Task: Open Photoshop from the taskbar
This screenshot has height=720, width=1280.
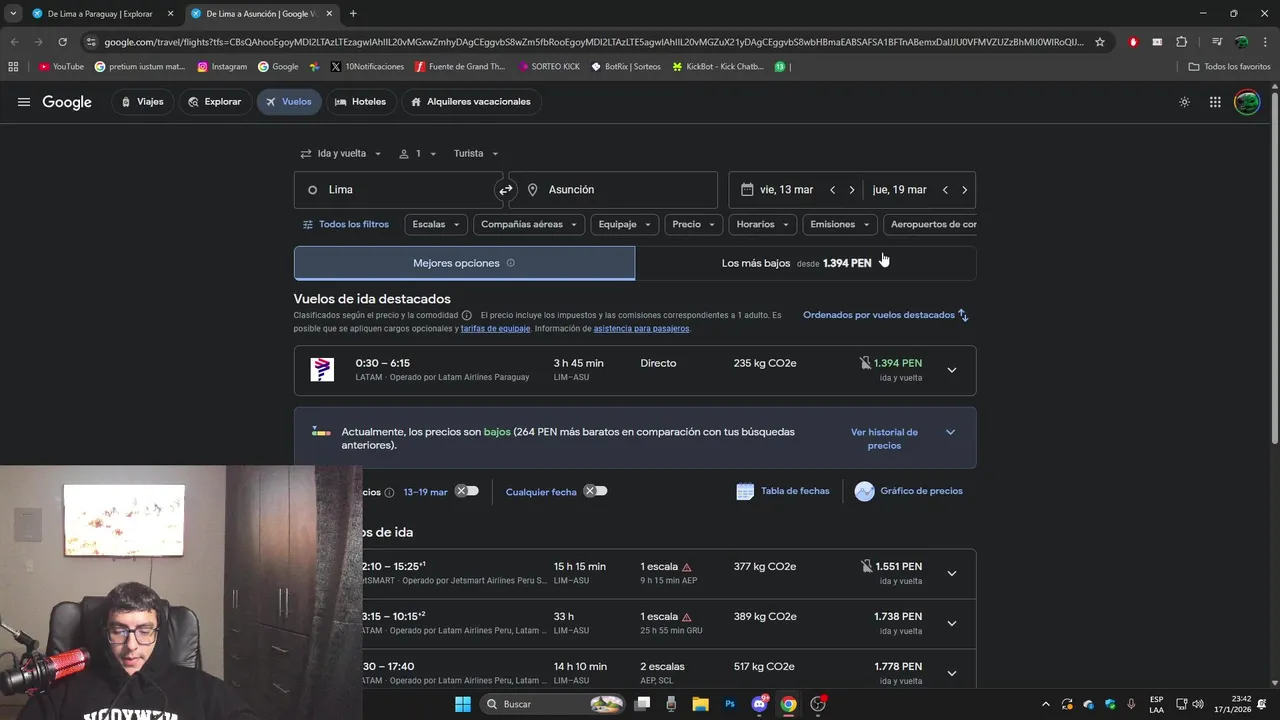Action: pos(730,704)
